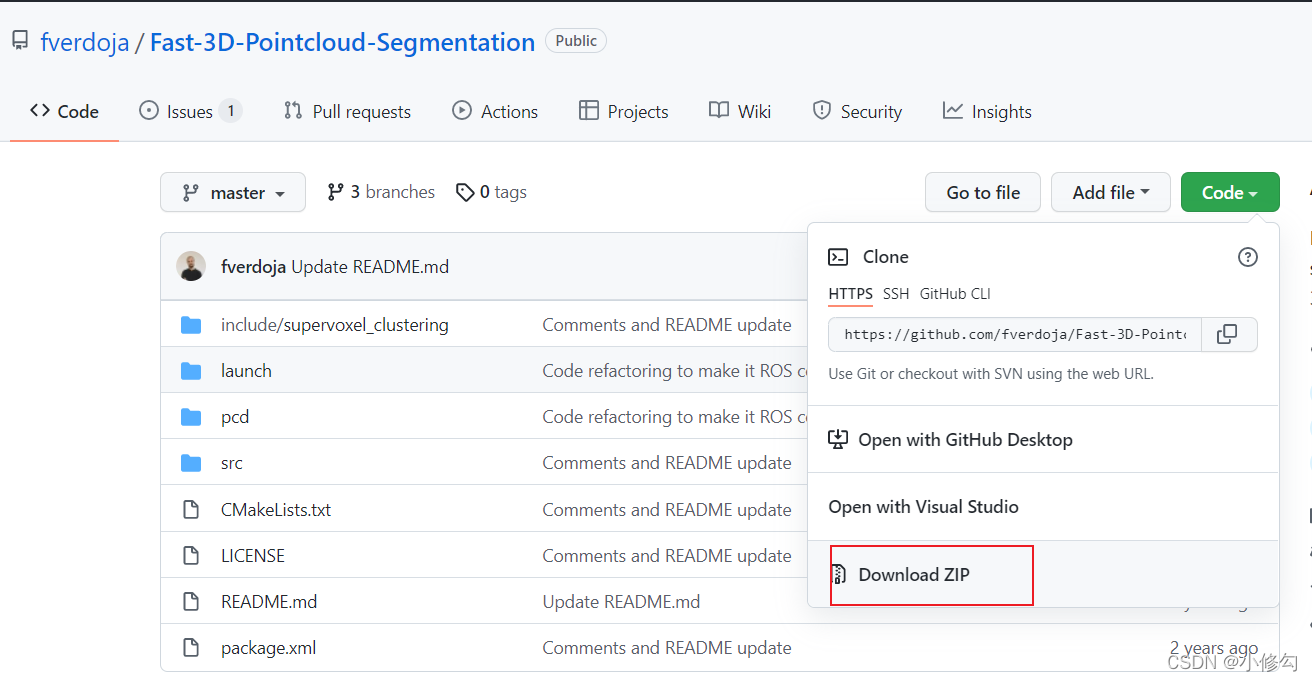
Task: Open the Fast-3D-Pointcloud-Segmentation repository link
Action: tap(342, 42)
